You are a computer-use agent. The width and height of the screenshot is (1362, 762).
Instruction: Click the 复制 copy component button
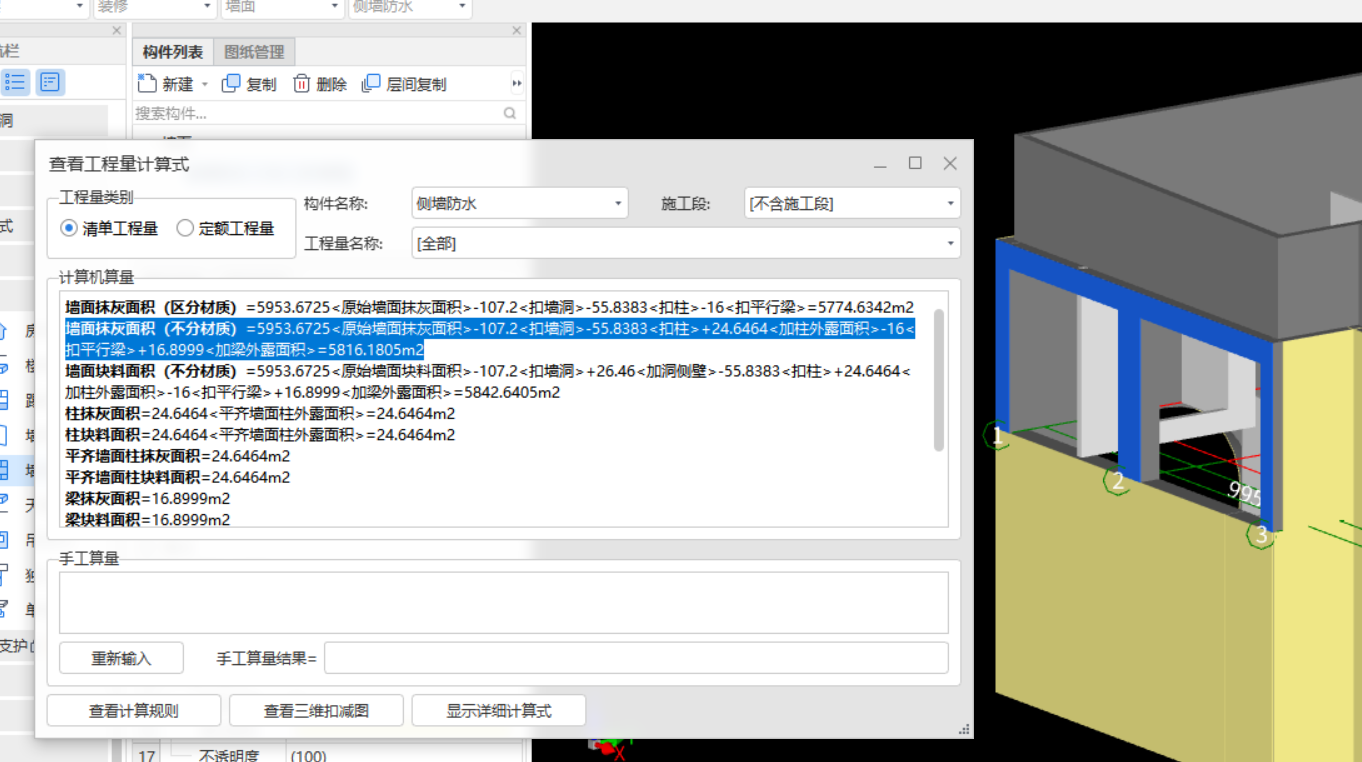[249, 84]
